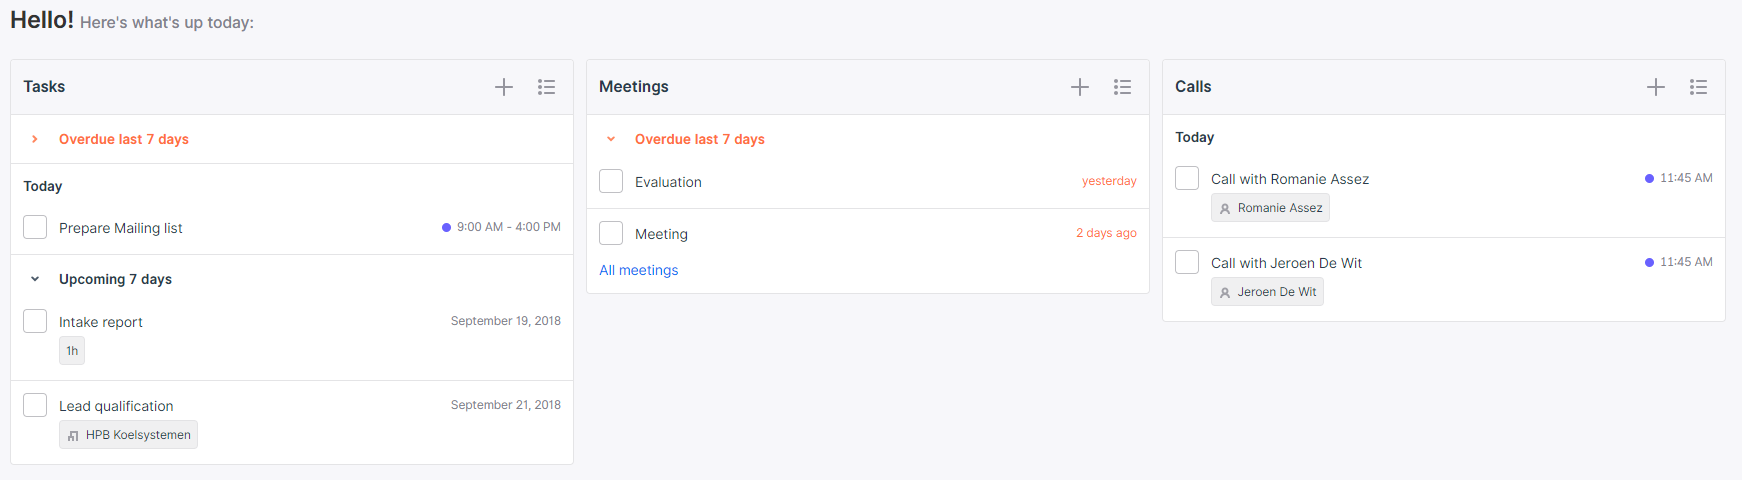Click the HPB Koelsystemen company tag
This screenshot has height=480, width=1742.
(x=128, y=435)
